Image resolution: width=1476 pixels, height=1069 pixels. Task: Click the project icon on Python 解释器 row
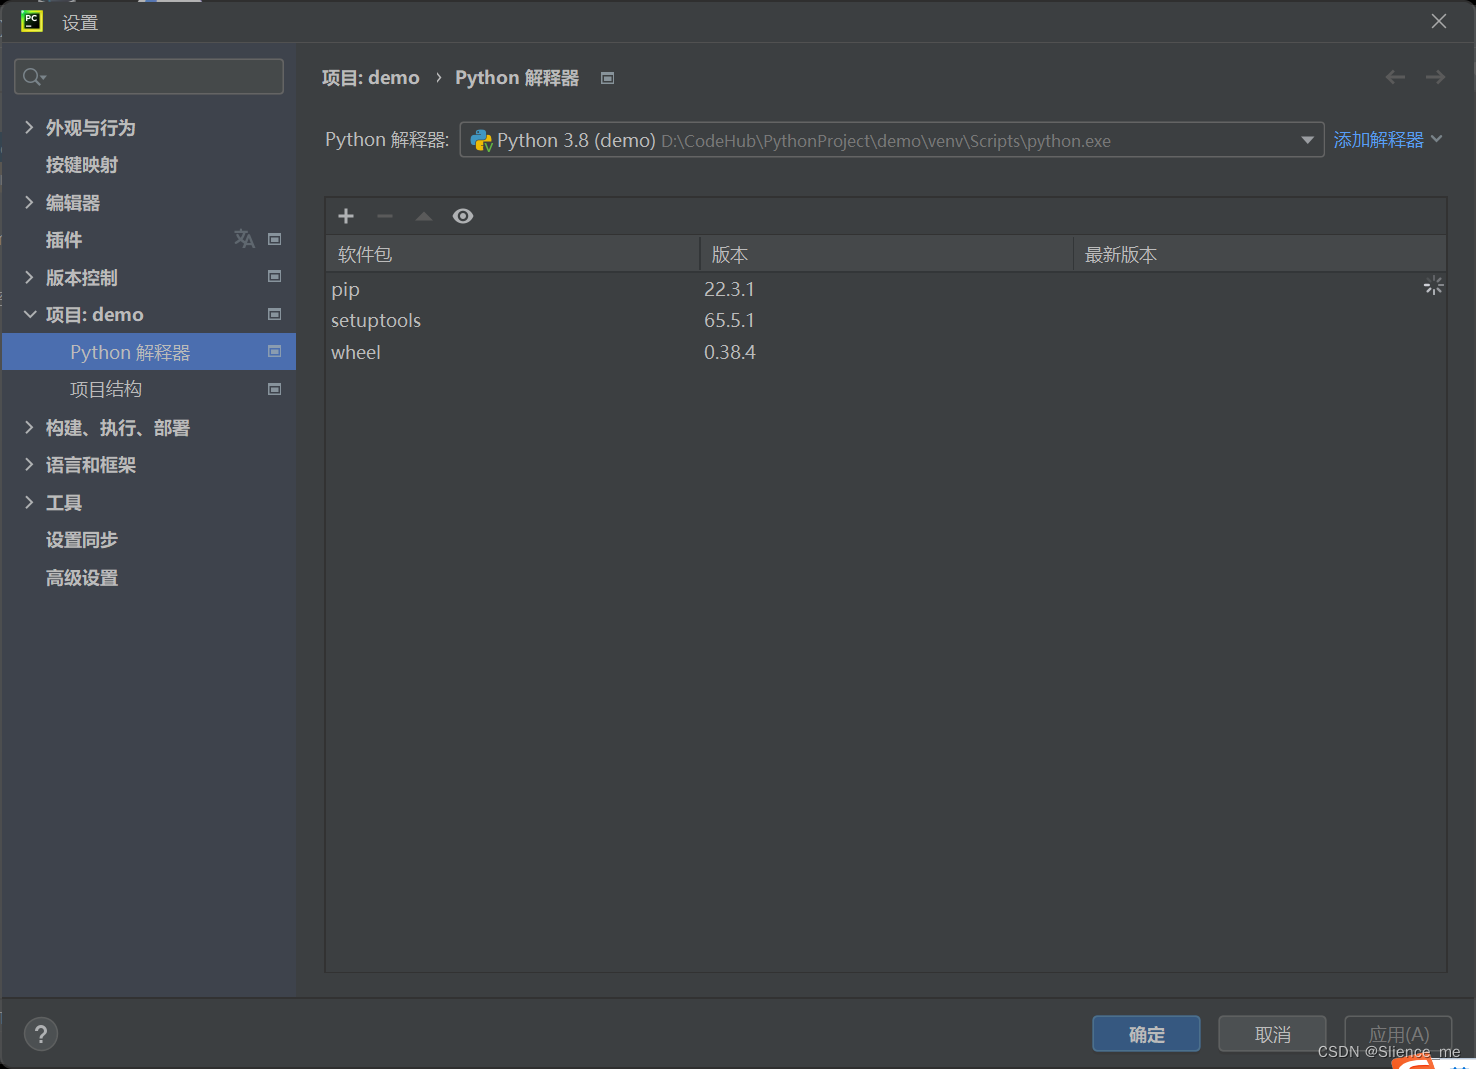[x=275, y=351]
